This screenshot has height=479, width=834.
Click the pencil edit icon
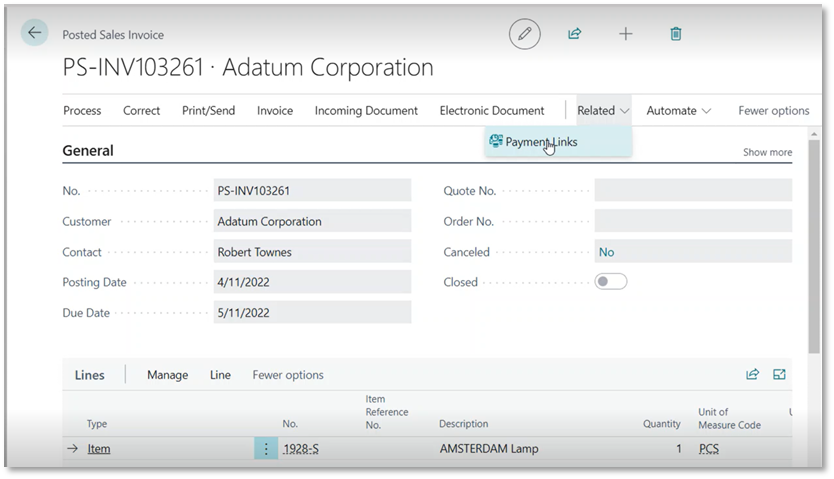(x=524, y=33)
